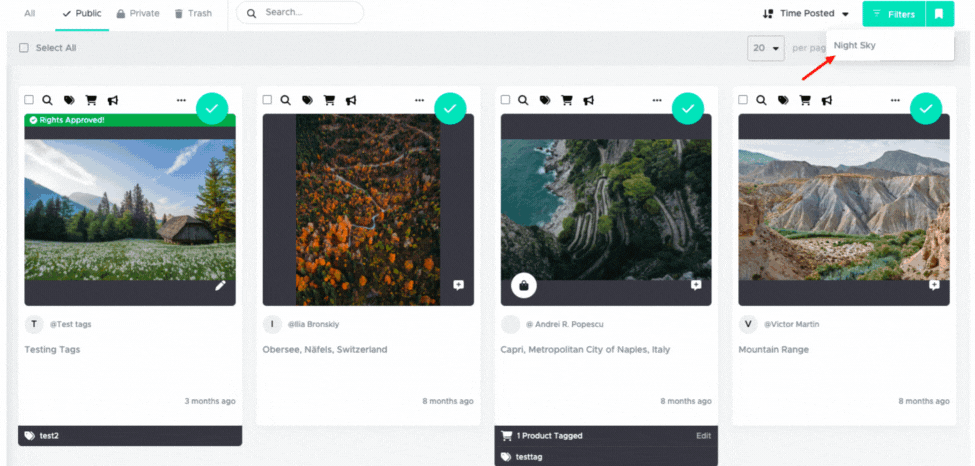
Task: Check the Select All checkbox
Action: pos(24,48)
